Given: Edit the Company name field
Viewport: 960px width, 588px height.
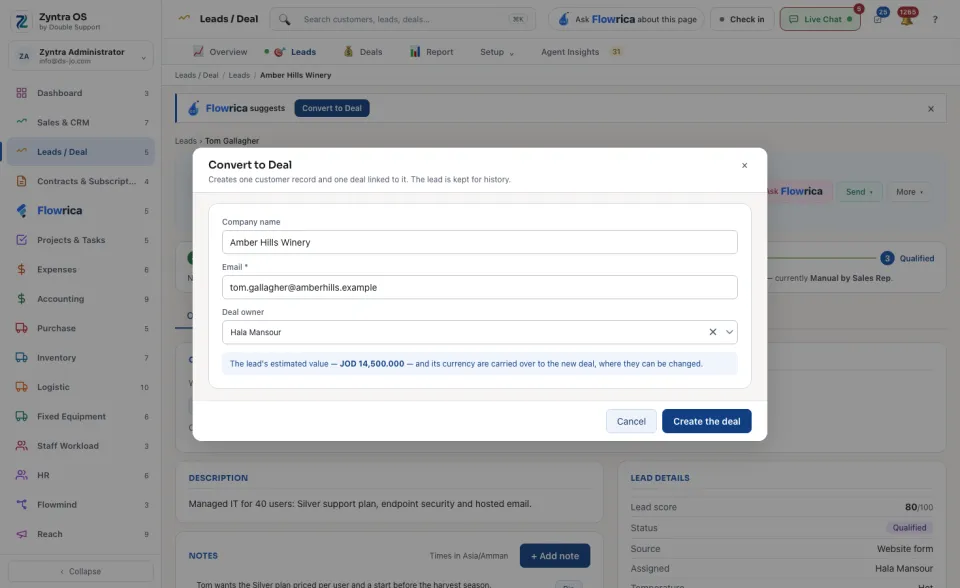Looking at the screenshot, I should [x=479, y=243].
